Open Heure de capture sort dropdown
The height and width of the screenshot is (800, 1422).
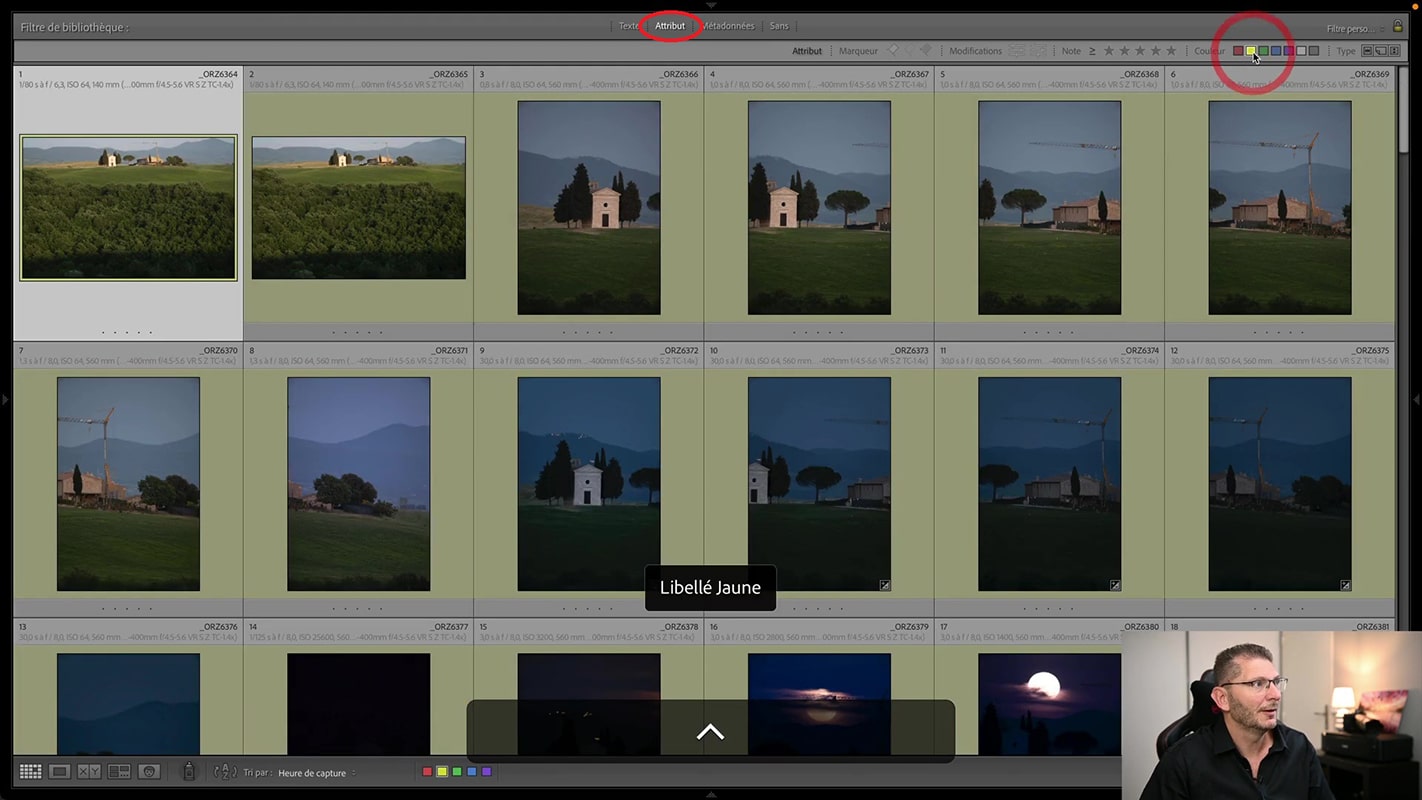(x=316, y=773)
